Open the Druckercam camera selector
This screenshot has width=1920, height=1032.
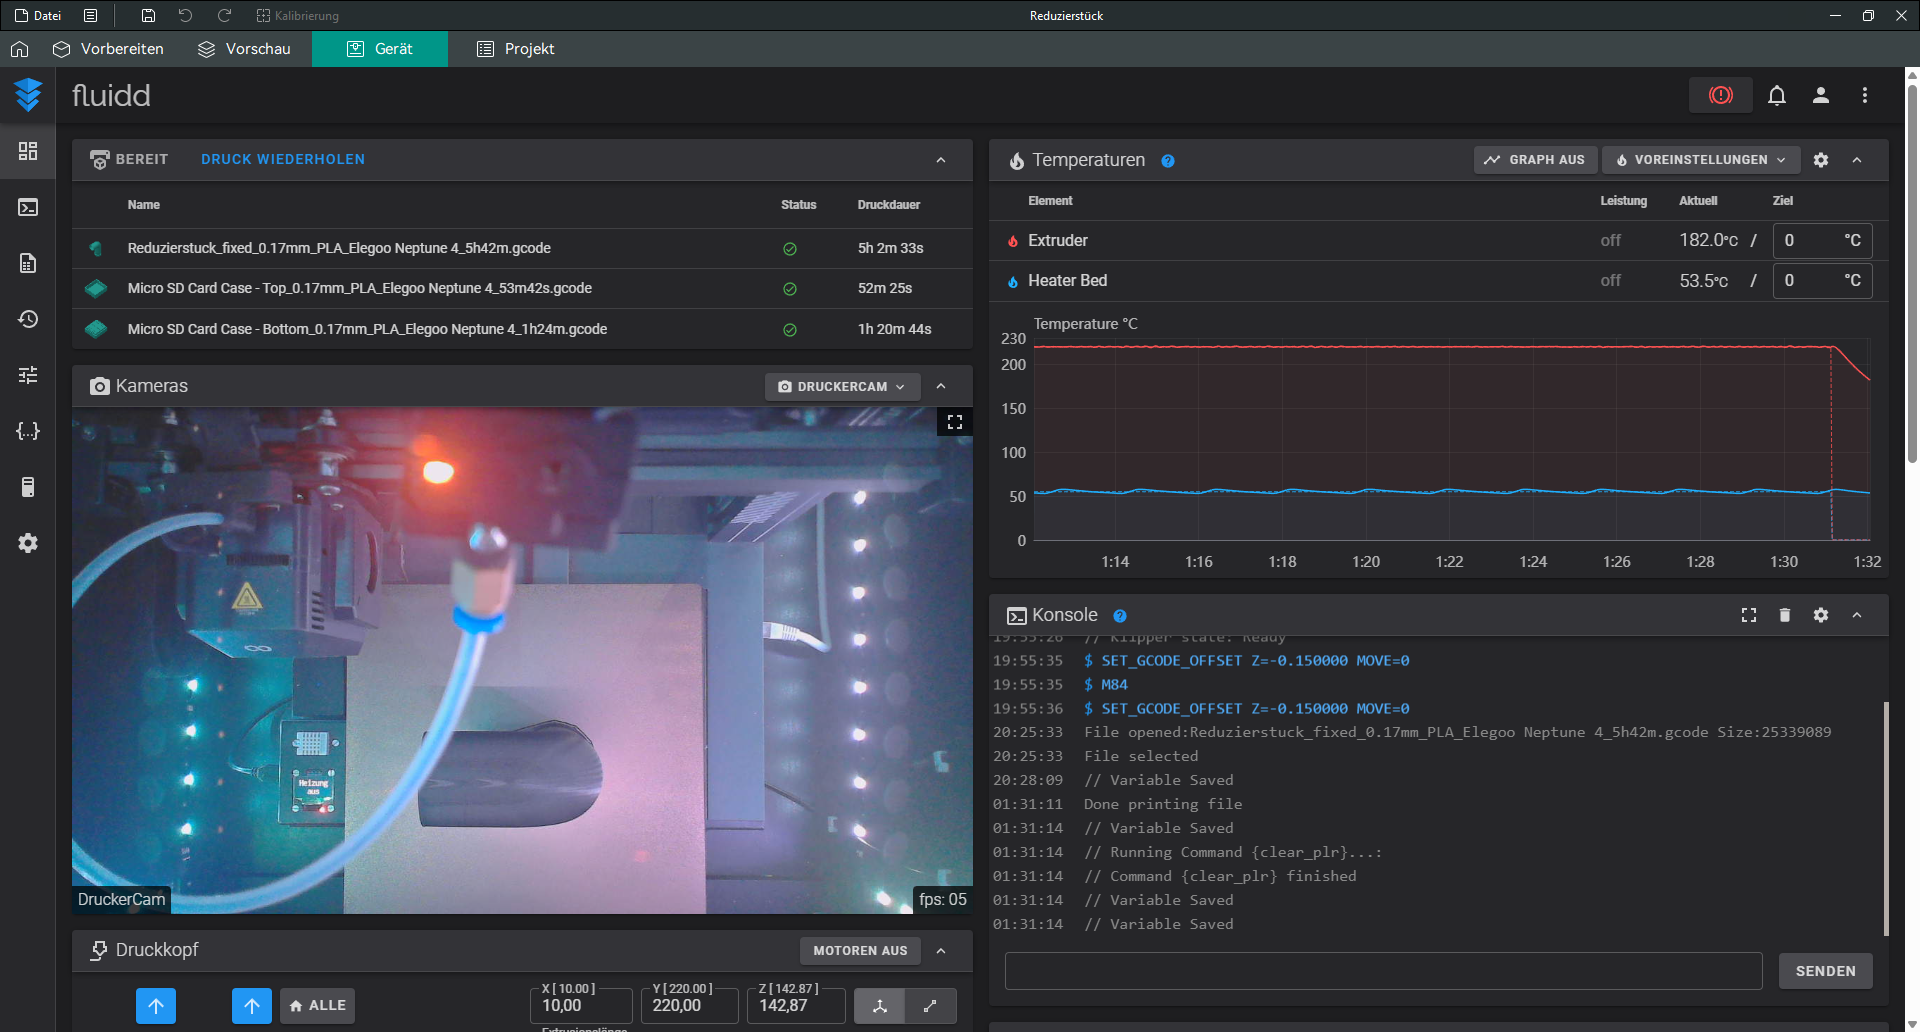[842, 387]
